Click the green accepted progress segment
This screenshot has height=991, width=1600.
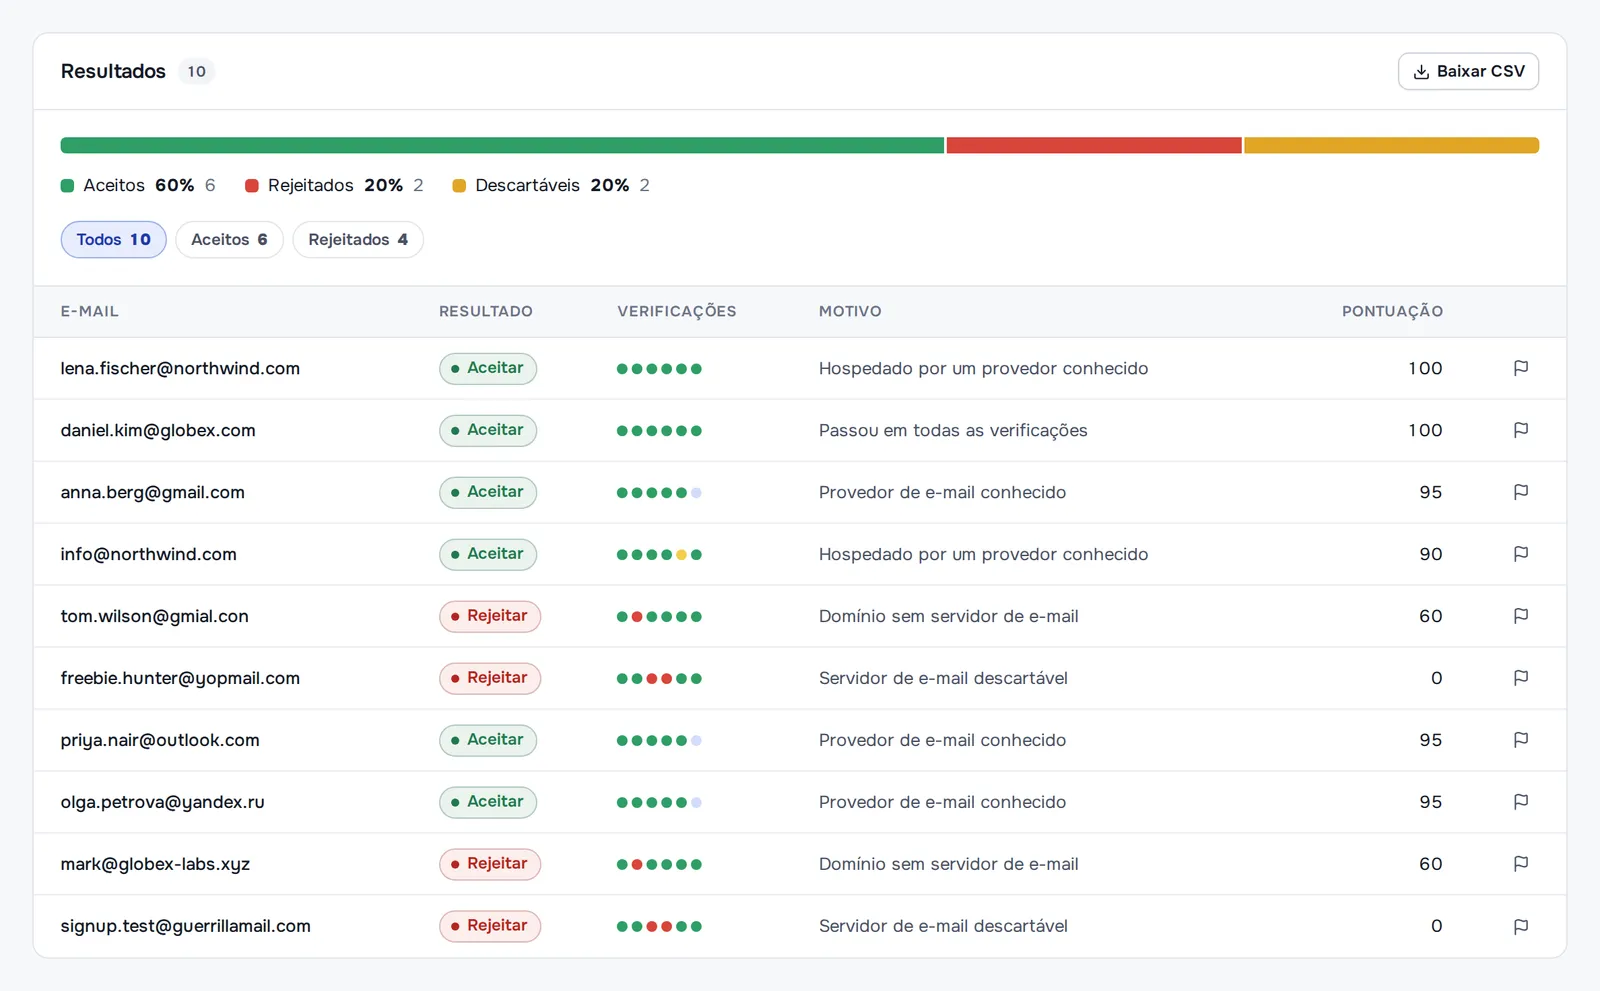click(x=502, y=145)
